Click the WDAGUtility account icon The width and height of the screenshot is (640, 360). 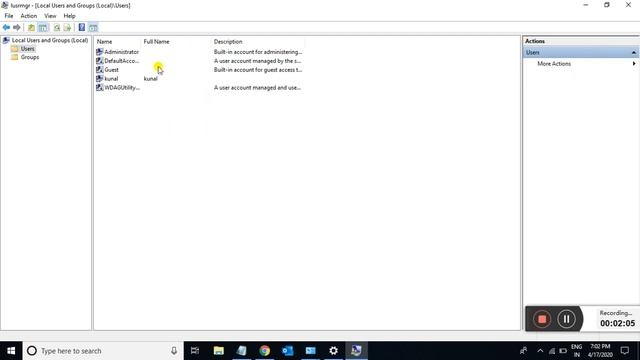[x=100, y=87]
